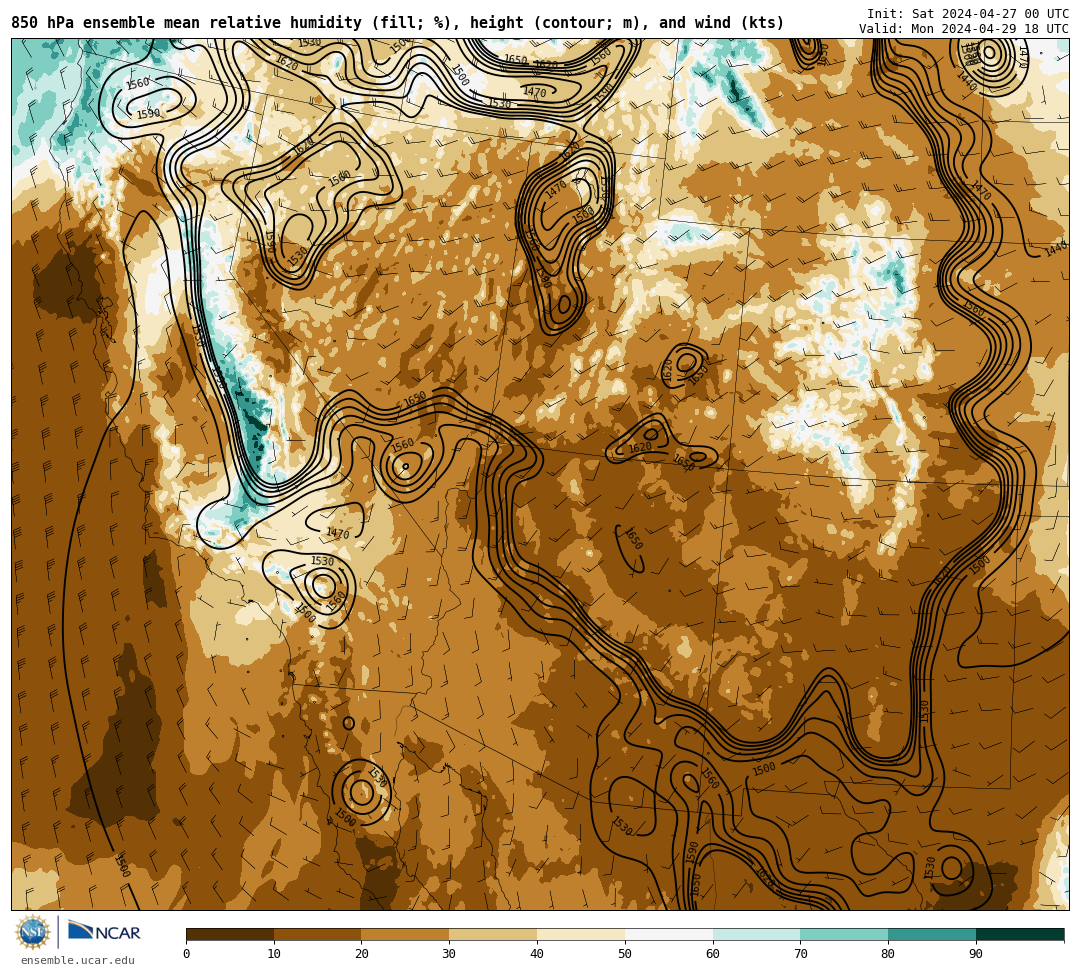1080x973 pixels.
Task: Pick the darkest brown 0–10 colorbar segment
Action: pyautogui.click(x=230, y=934)
